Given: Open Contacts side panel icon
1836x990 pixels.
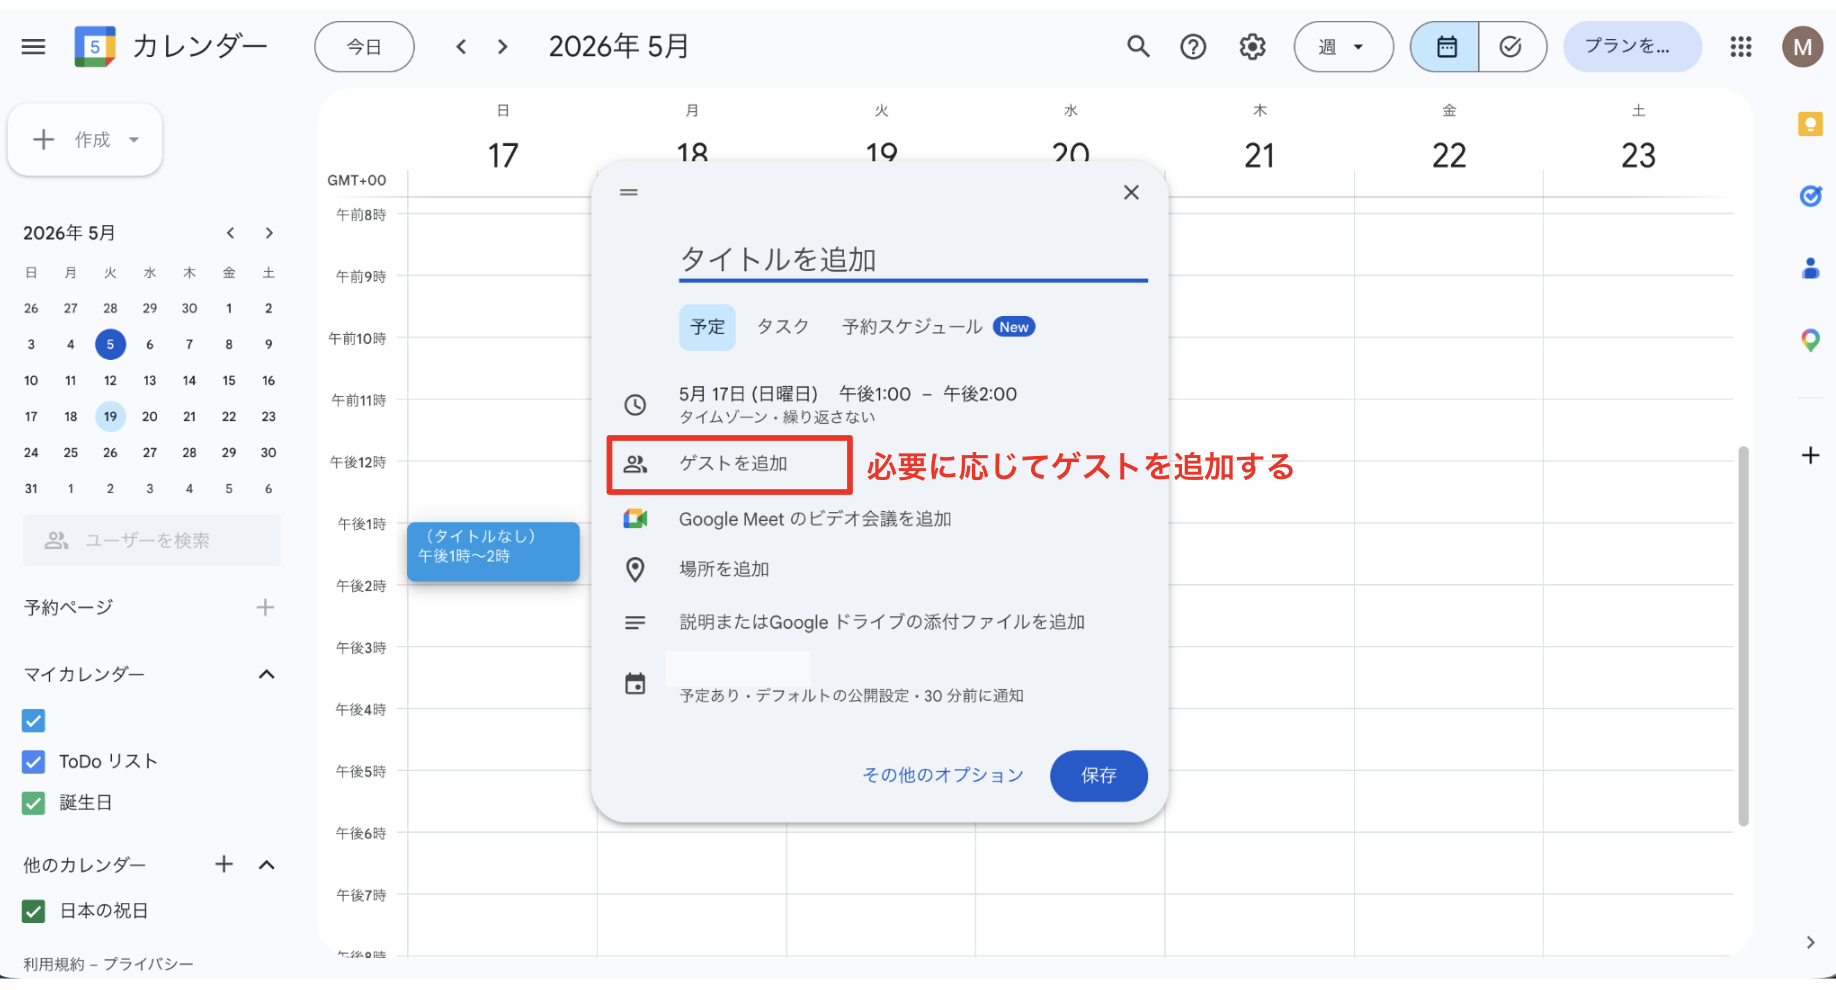Looking at the screenshot, I should point(1810,268).
